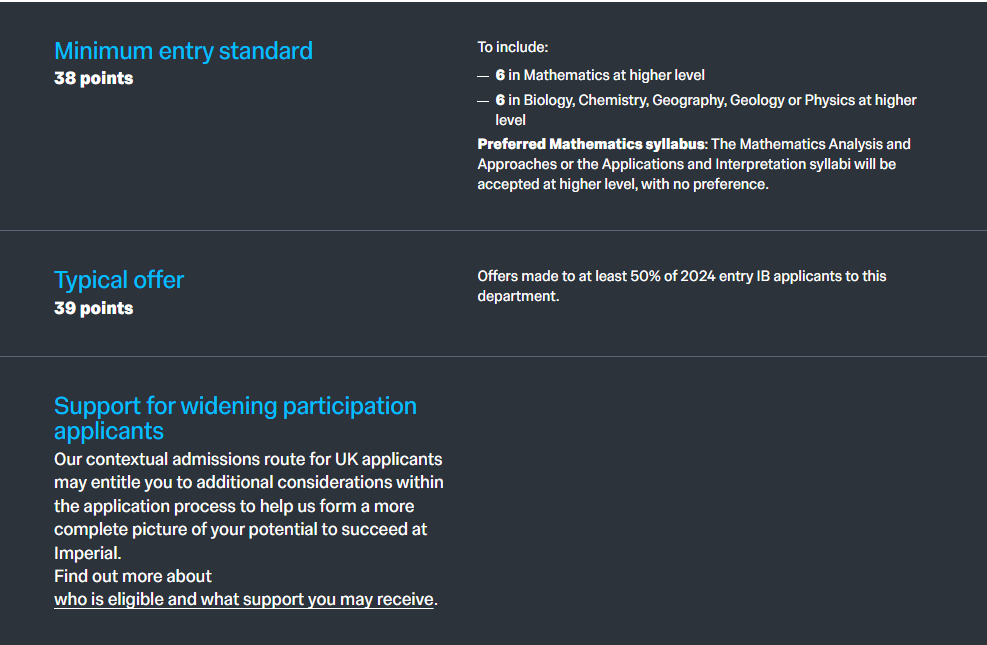Image resolution: width=987 pixels, height=645 pixels.
Task: Click the dash bullet beside the Mathematics requirement
Action: tap(483, 75)
